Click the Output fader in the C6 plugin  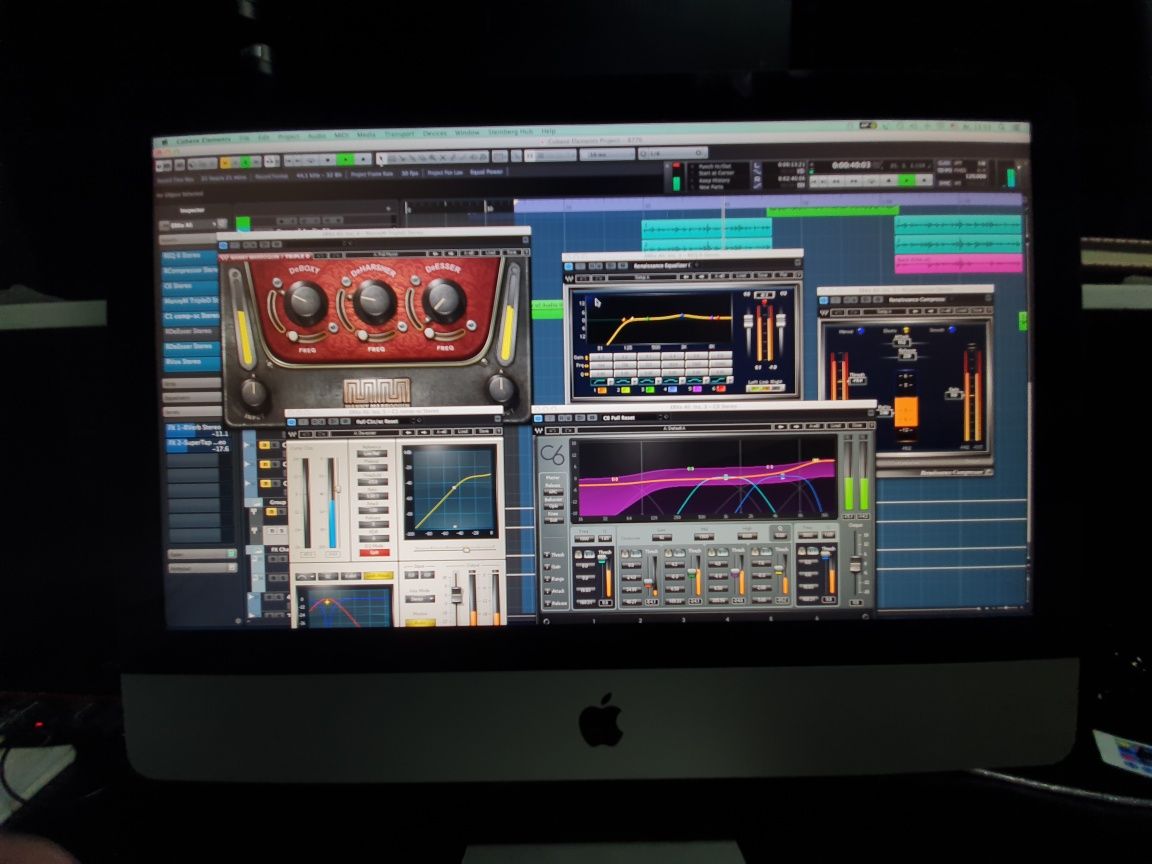855,565
